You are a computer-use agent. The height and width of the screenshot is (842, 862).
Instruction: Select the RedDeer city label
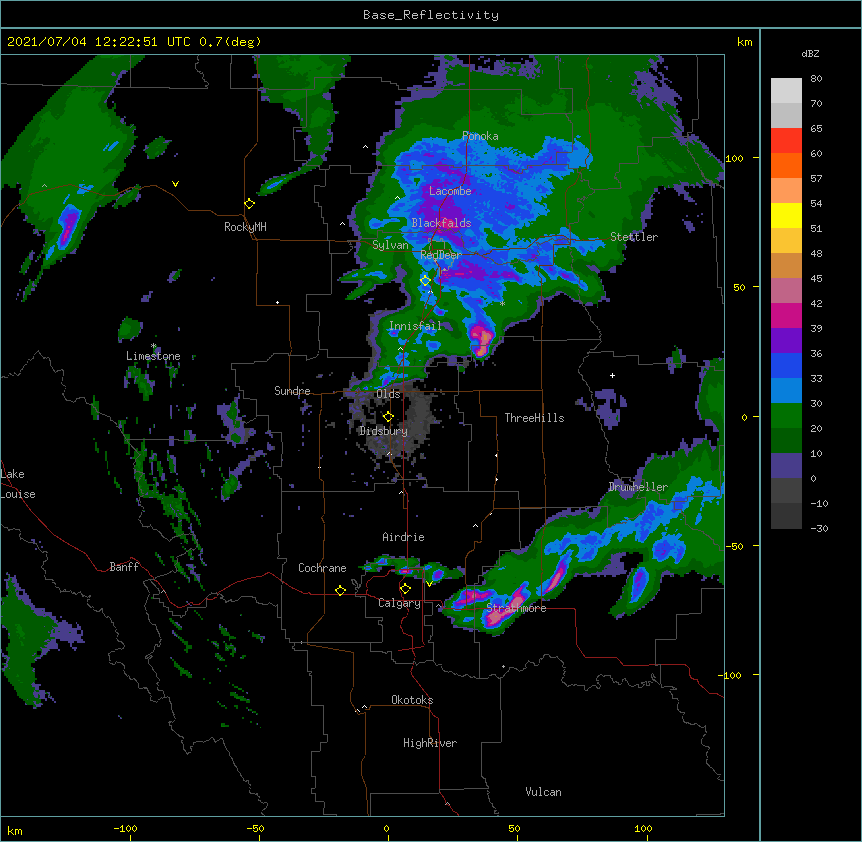(x=441, y=255)
